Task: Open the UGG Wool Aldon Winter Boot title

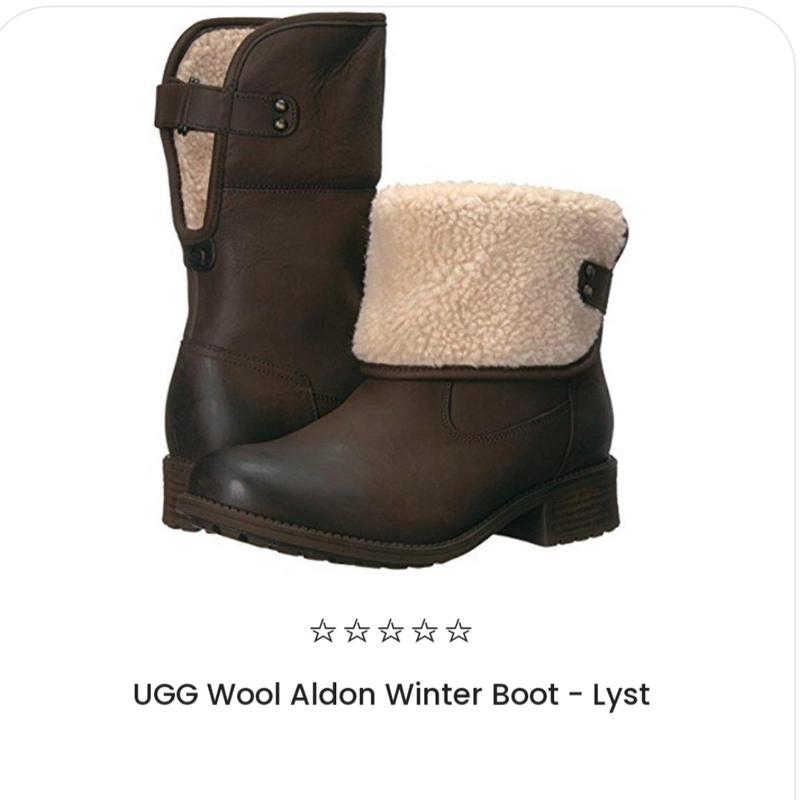Action: (x=391, y=695)
